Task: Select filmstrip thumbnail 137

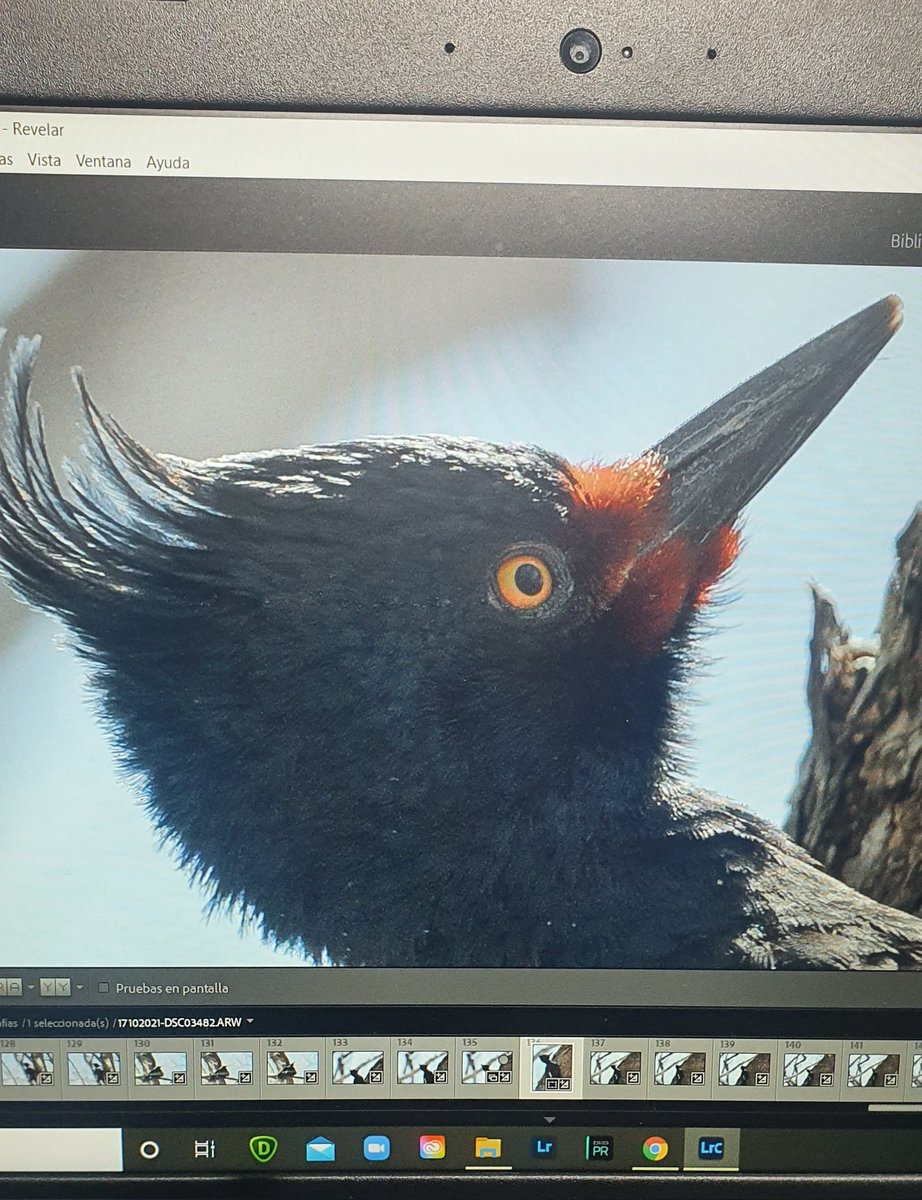Action: 615,1068
